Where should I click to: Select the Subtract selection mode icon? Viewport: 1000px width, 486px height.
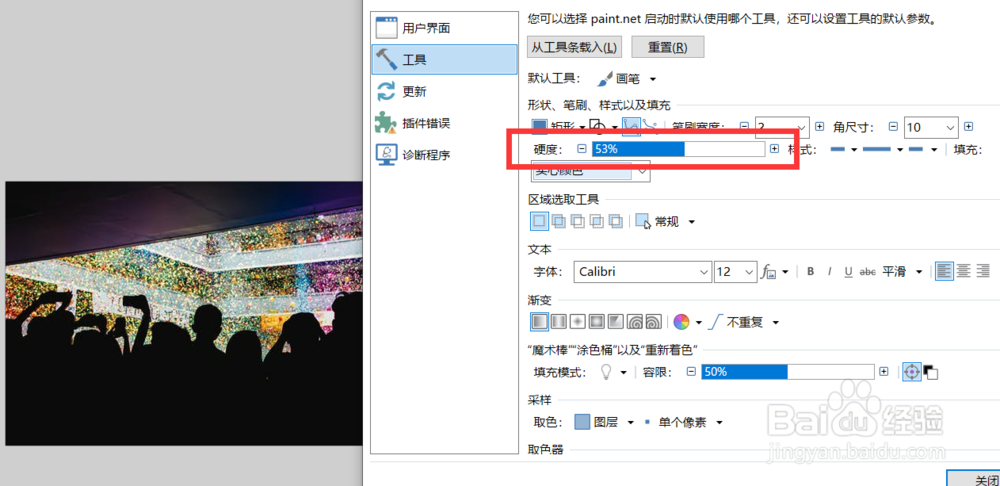(x=578, y=221)
